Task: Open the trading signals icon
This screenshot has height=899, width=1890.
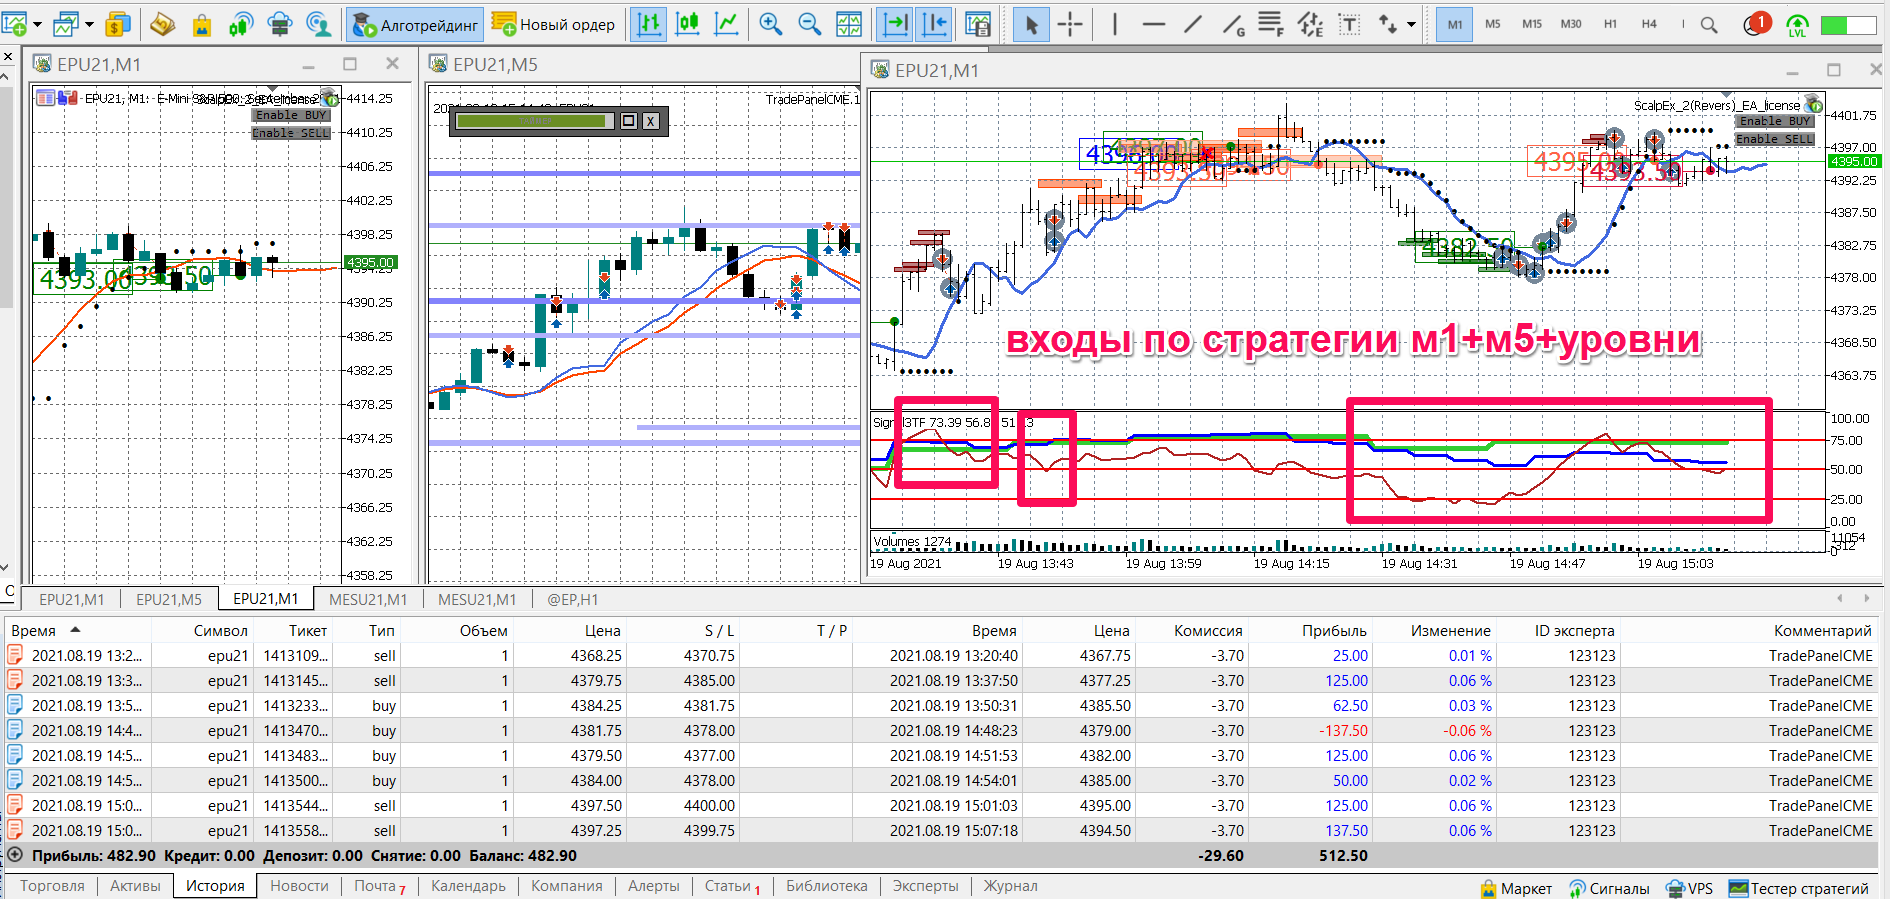Action: [241, 24]
